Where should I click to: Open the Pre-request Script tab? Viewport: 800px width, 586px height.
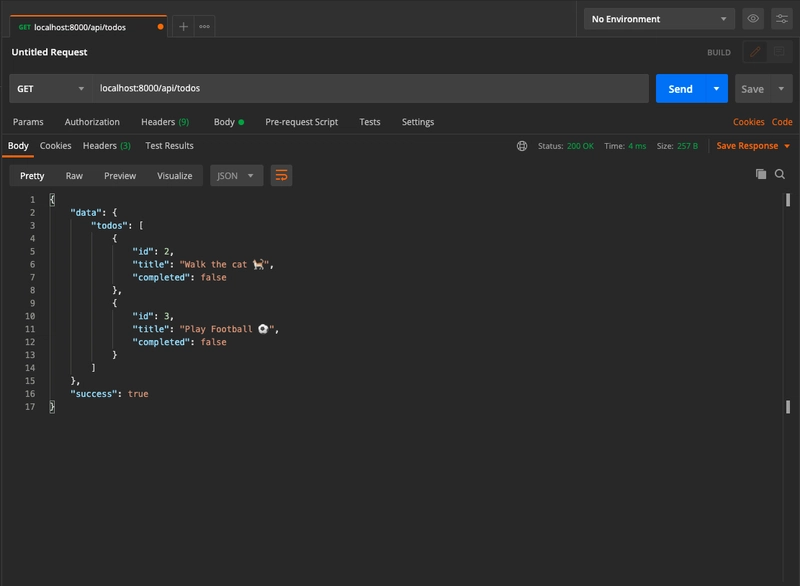(x=302, y=122)
